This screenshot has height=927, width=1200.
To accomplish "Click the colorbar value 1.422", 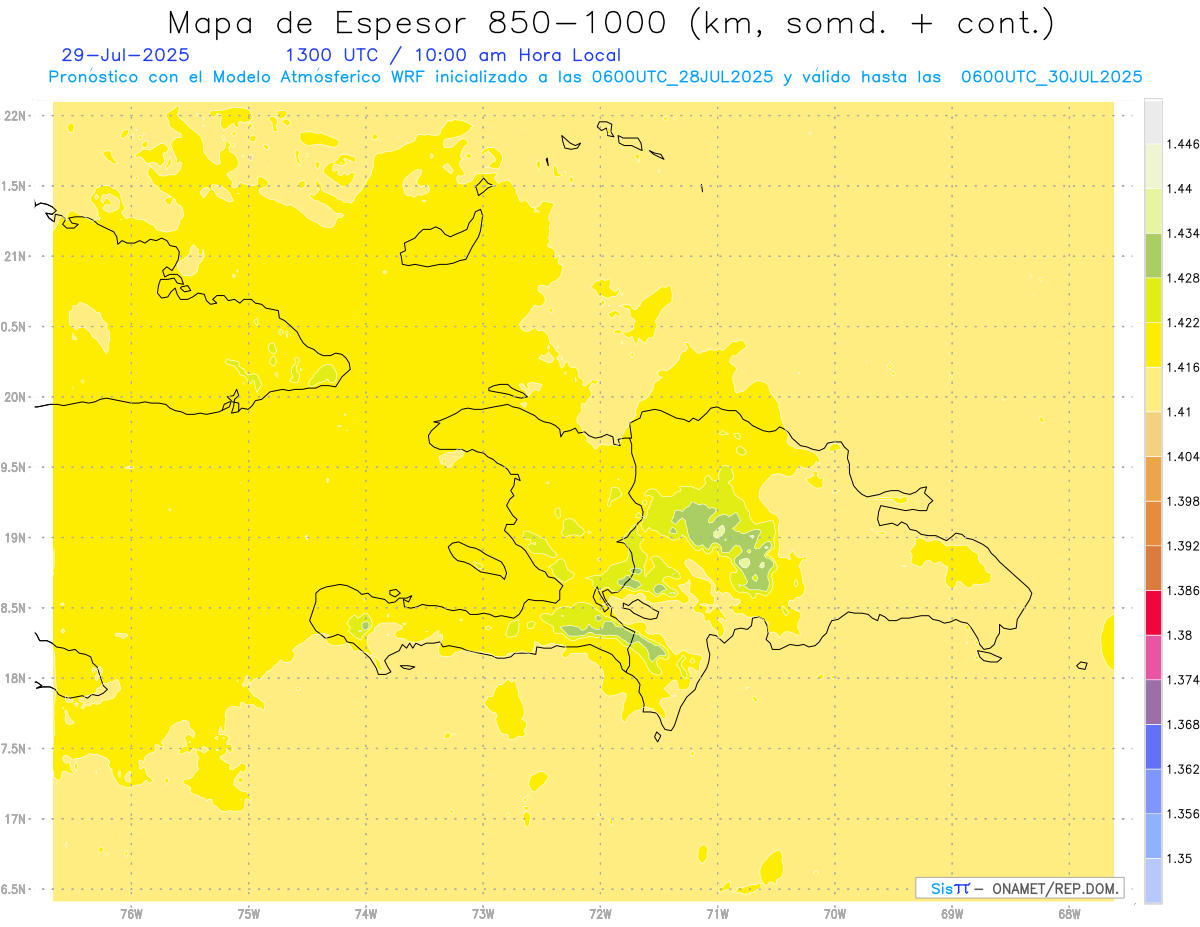I will 1185,322.
